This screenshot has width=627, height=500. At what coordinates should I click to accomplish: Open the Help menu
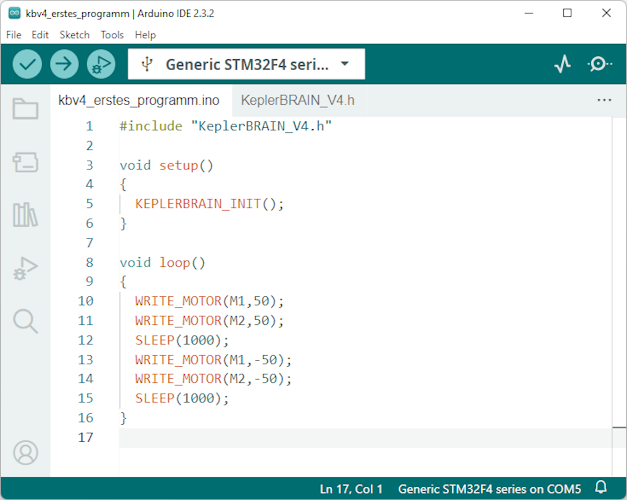coord(145,35)
